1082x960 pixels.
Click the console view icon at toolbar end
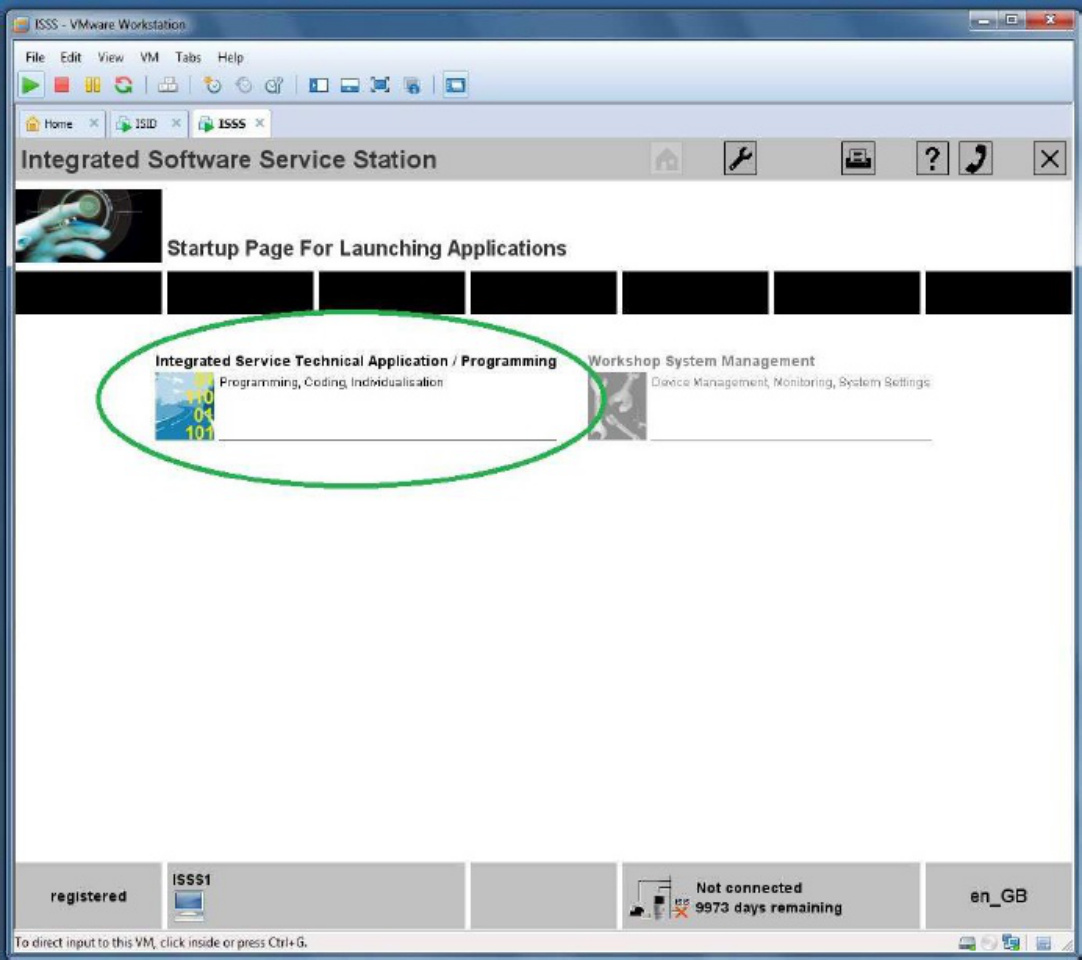[x=455, y=85]
